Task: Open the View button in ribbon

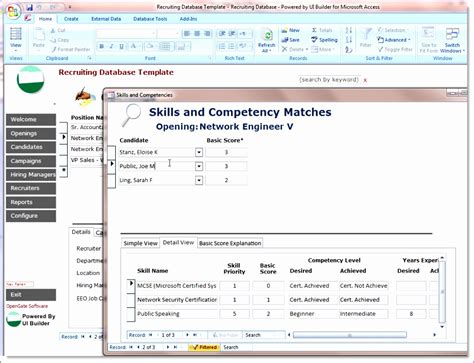Action: (16, 40)
